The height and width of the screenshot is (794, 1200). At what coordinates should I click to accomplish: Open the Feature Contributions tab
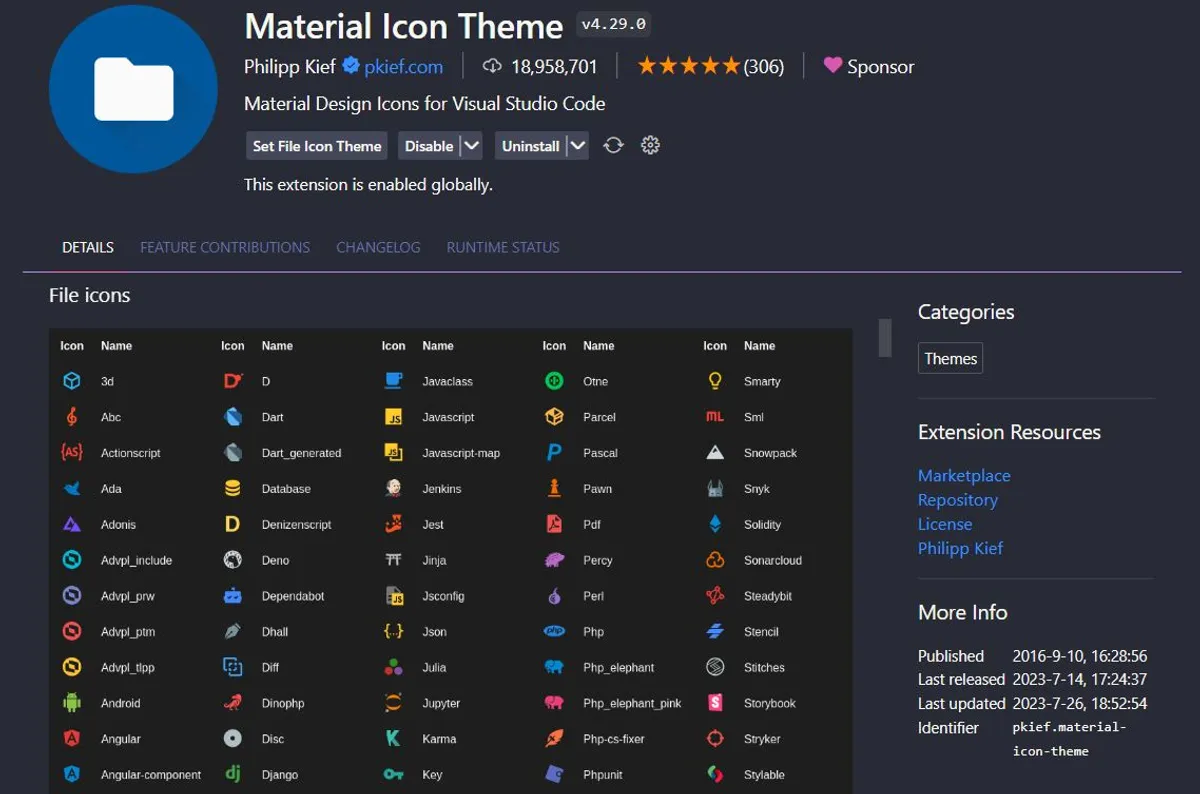tap(225, 247)
